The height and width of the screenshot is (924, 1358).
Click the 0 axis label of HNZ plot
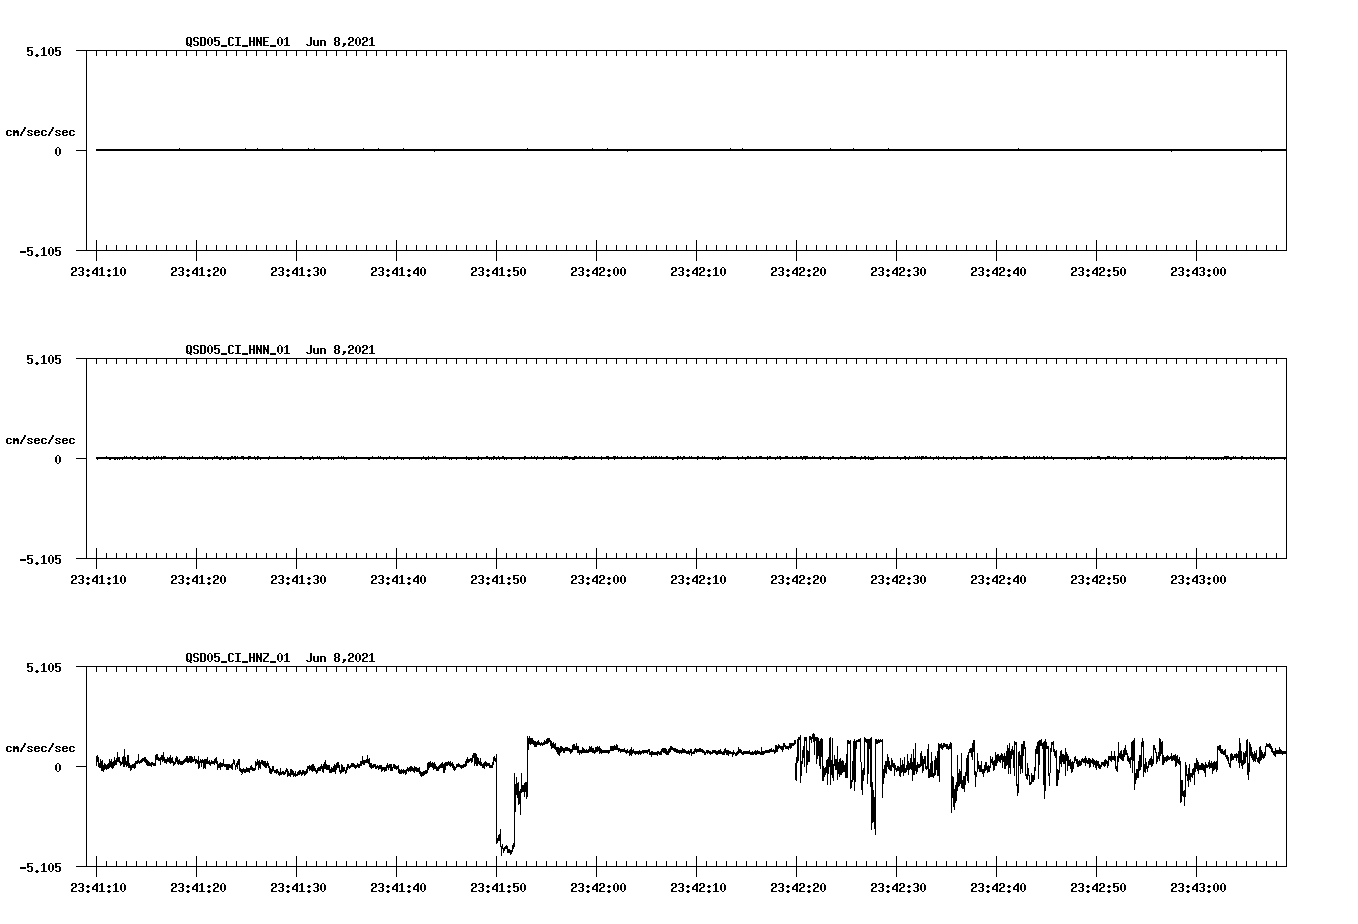click(x=58, y=768)
